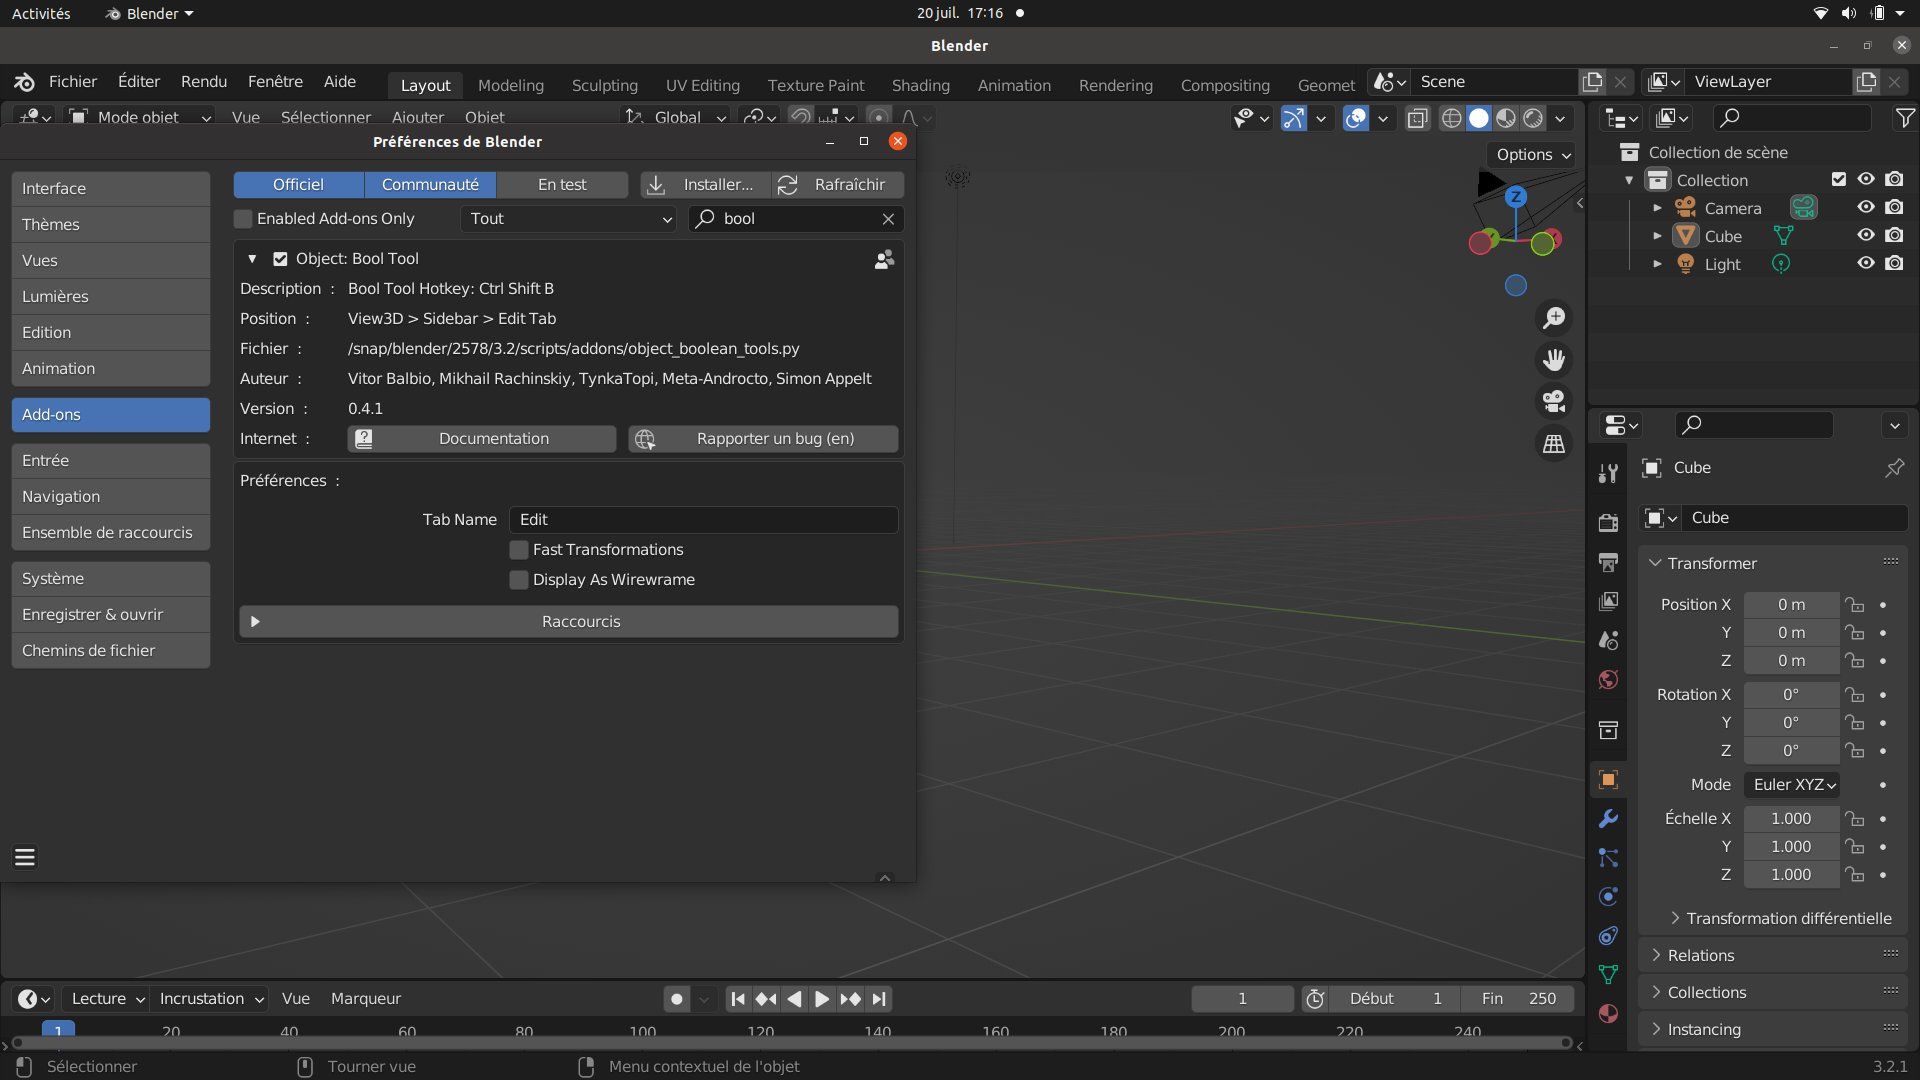
Task: Open the Physics properties icon
Action: (1608, 896)
